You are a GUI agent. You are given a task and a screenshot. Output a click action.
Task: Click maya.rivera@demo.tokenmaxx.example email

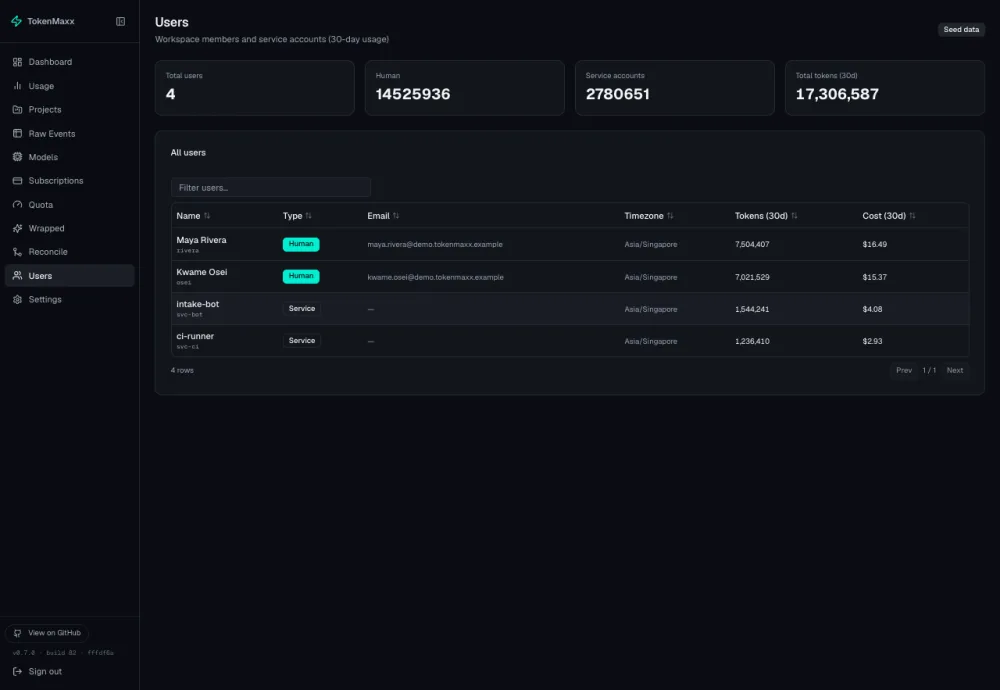pos(435,244)
